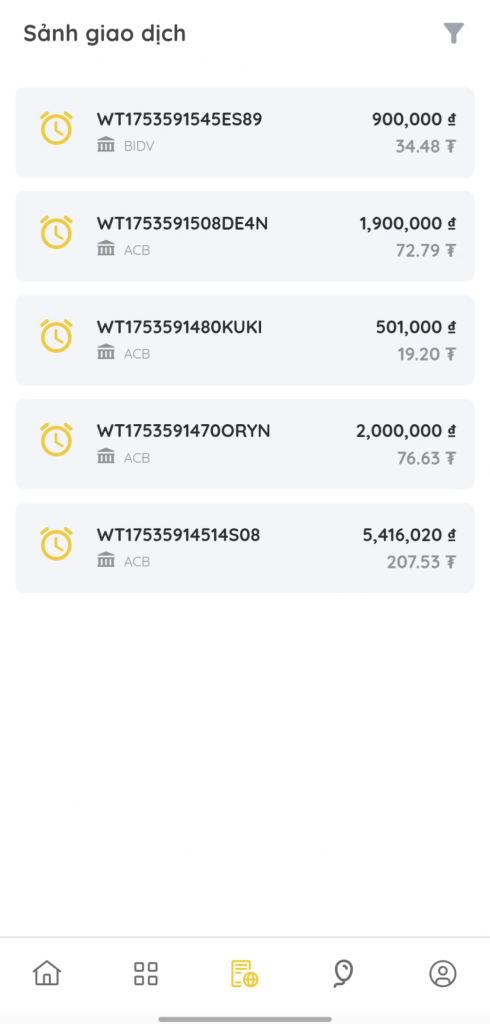Click the BIDV bank icon
Viewport: 490px width, 1024px height.
106,145
